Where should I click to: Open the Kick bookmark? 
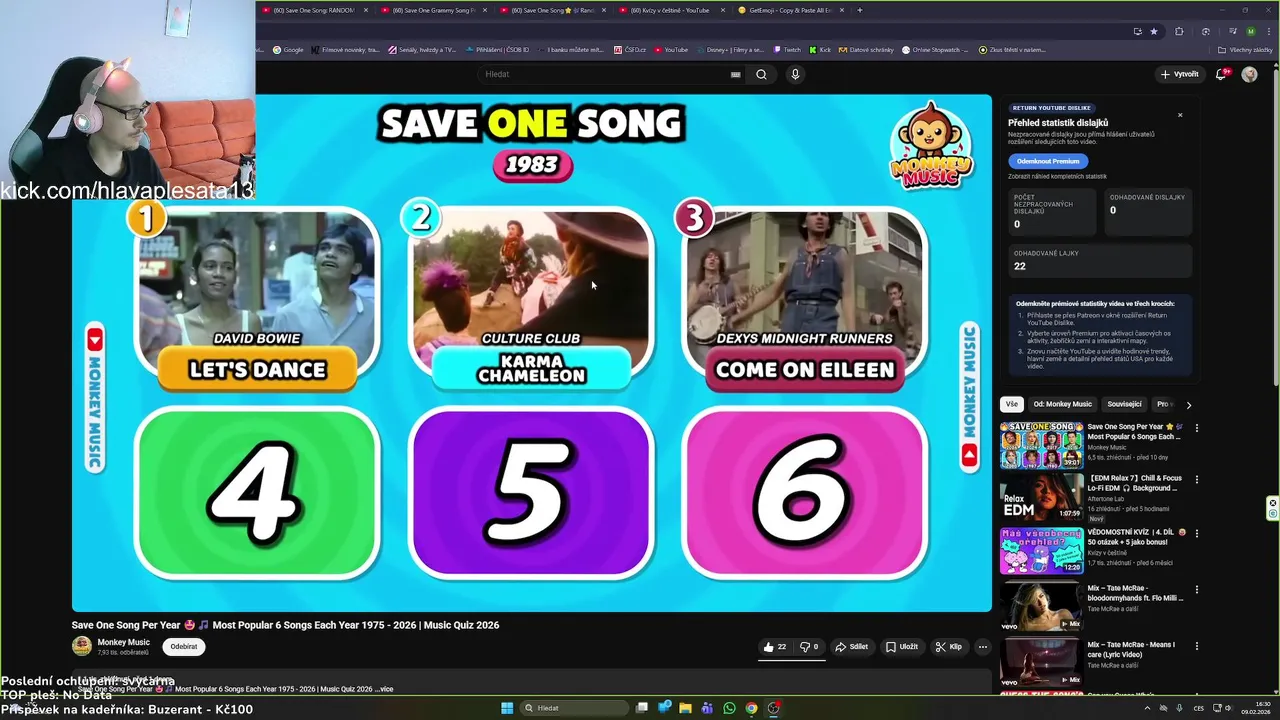[x=820, y=50]
